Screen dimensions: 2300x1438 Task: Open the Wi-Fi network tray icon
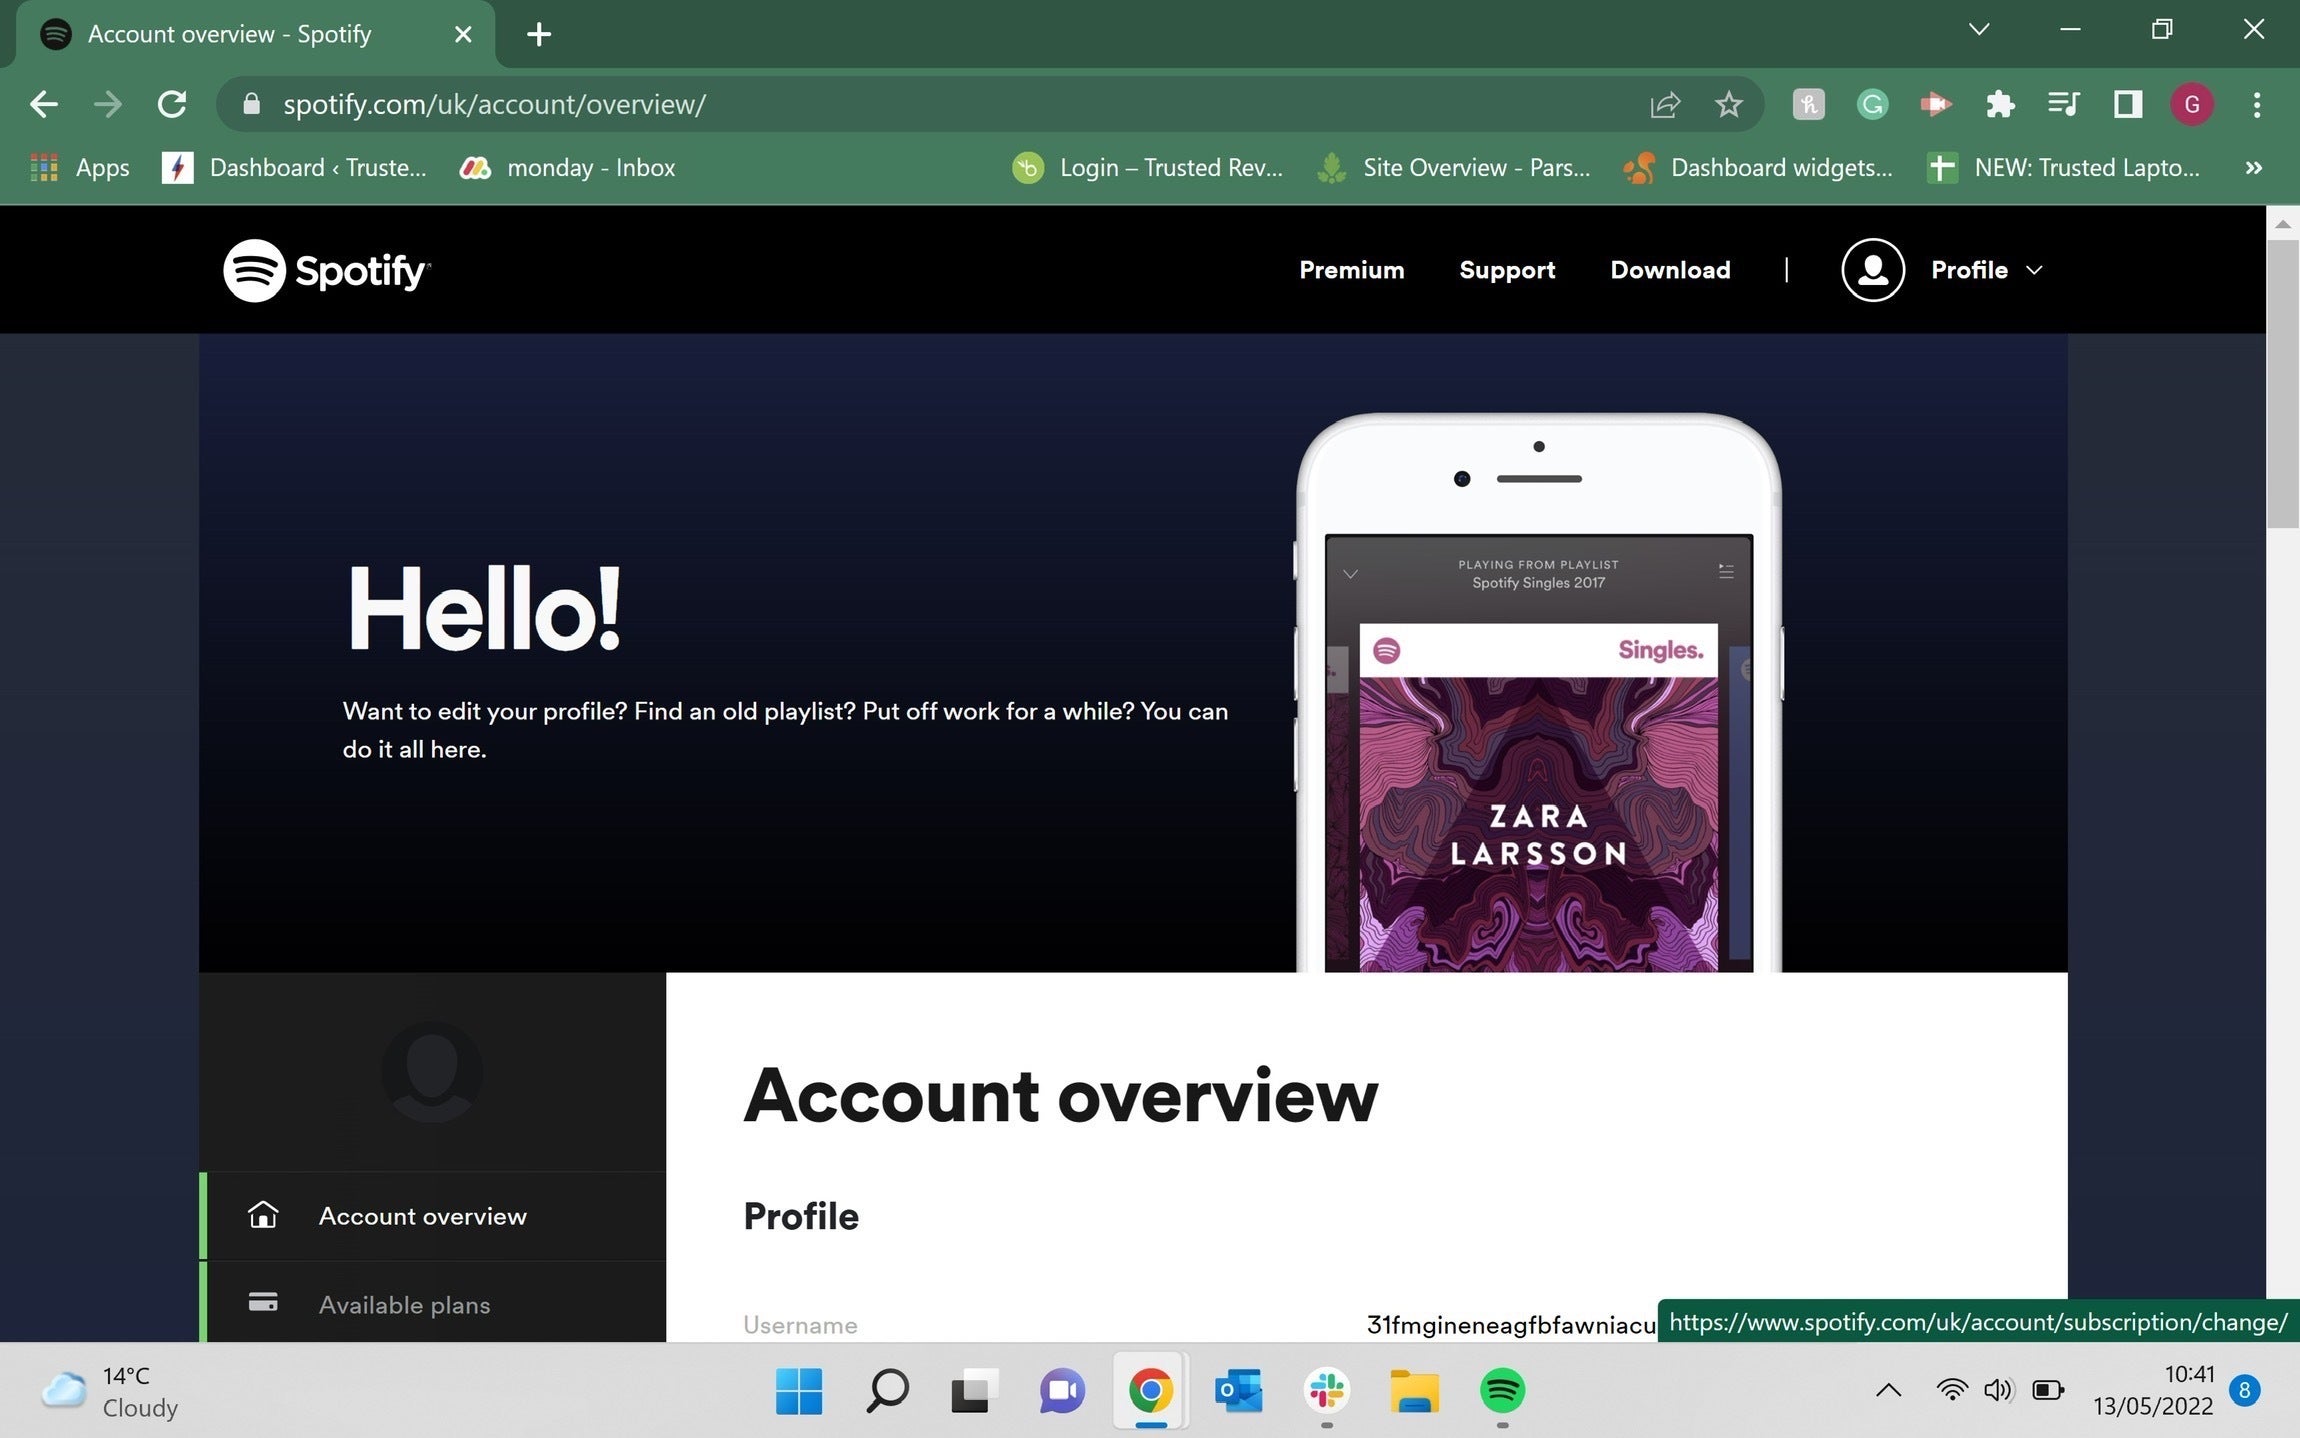1951,1390
